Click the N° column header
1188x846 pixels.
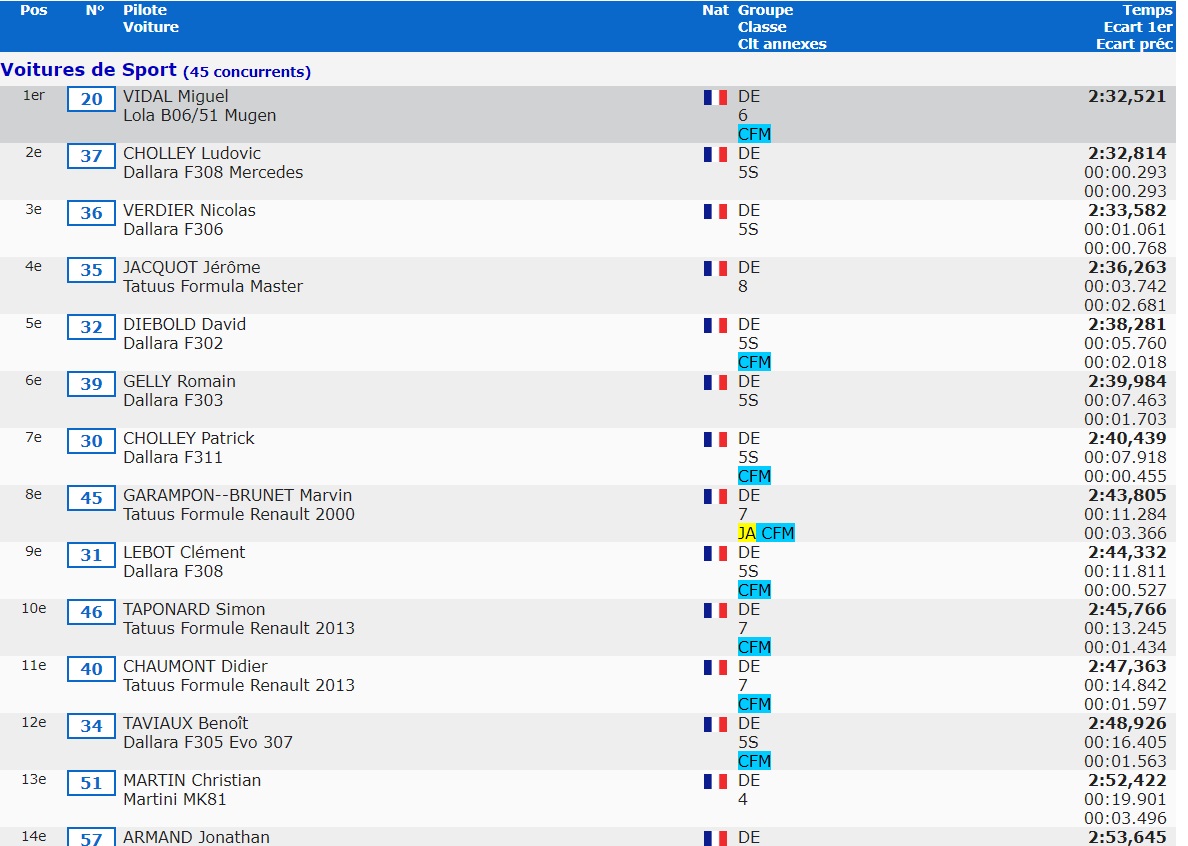pyautogui.click(x=95, y=10)
